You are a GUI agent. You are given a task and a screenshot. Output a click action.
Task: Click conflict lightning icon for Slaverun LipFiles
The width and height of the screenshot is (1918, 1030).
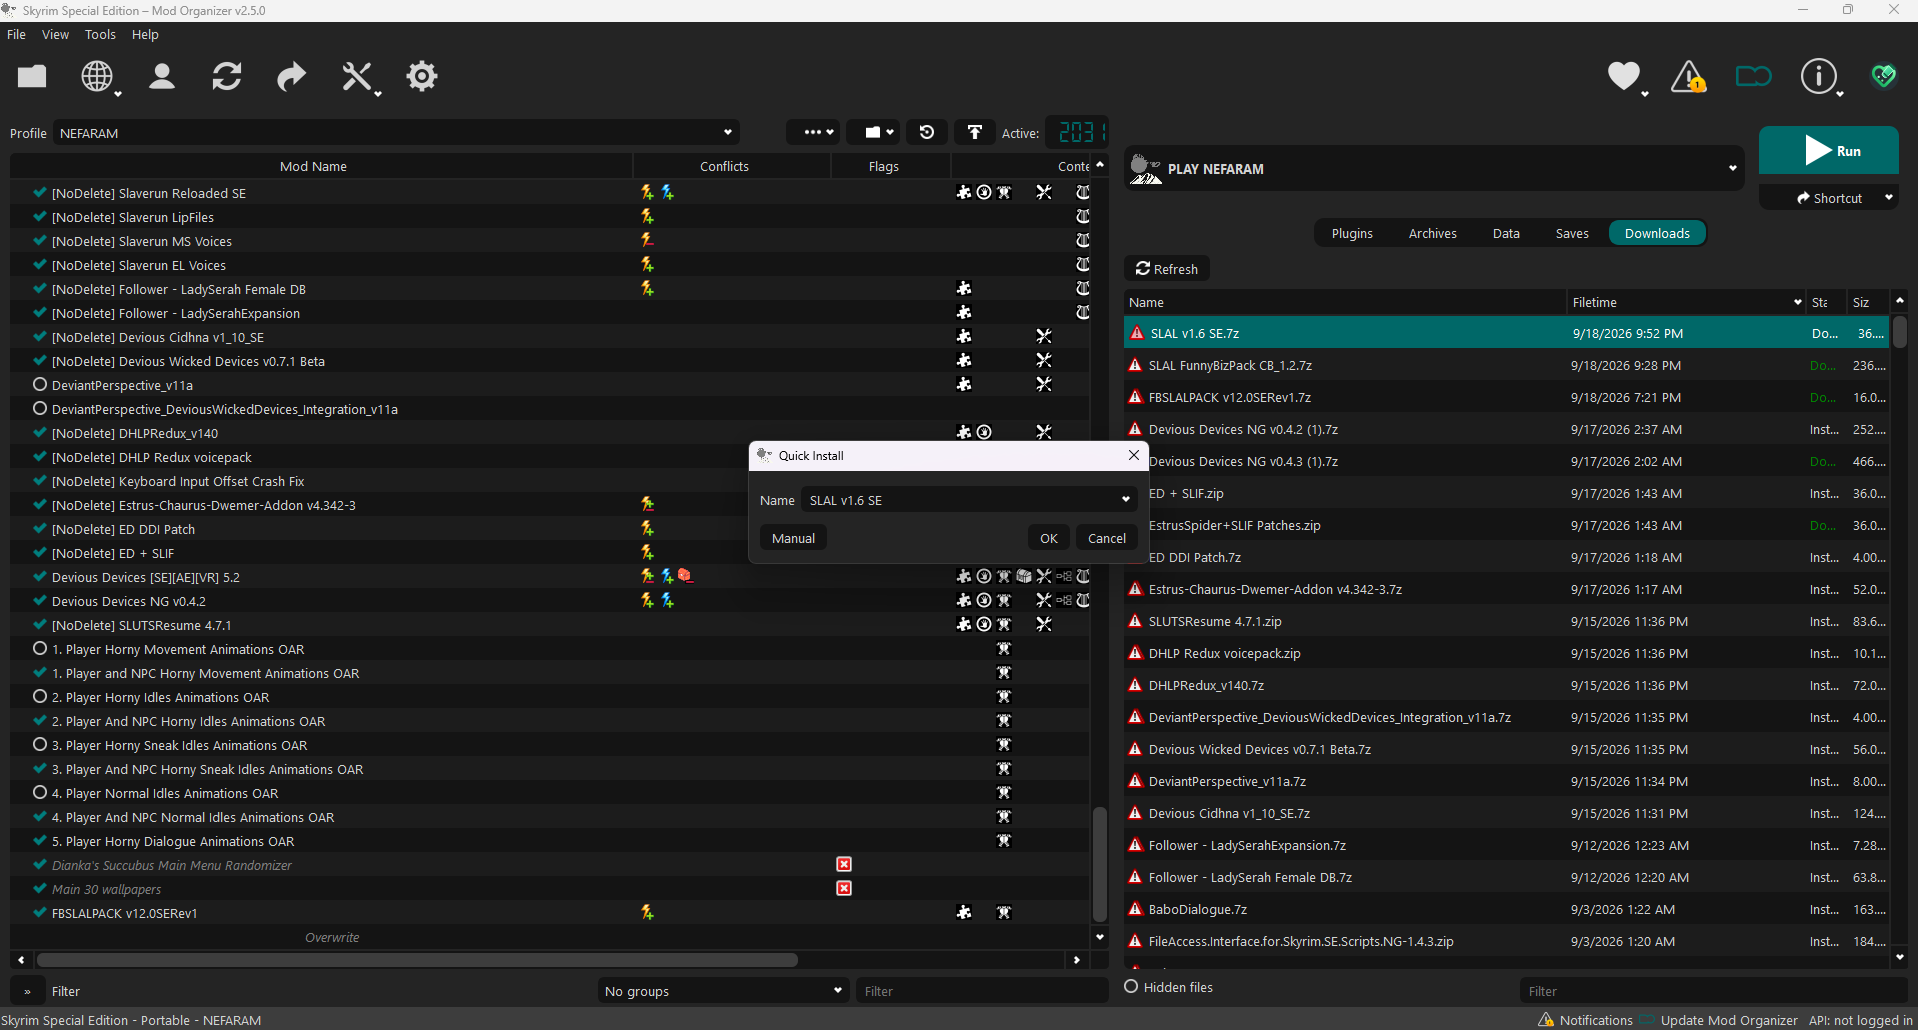(648, 216)
